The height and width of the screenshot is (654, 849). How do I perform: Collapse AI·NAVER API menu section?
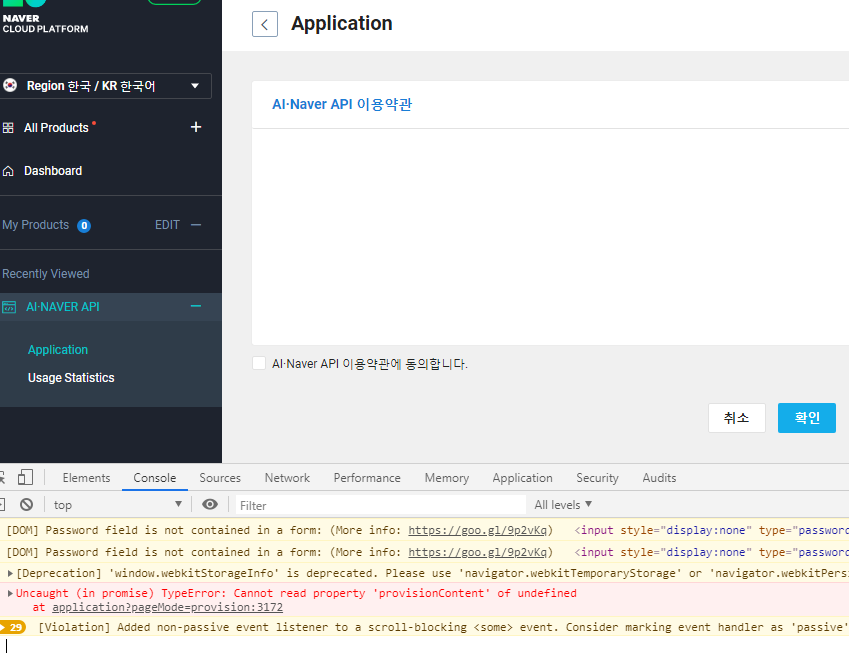[196, 306]
